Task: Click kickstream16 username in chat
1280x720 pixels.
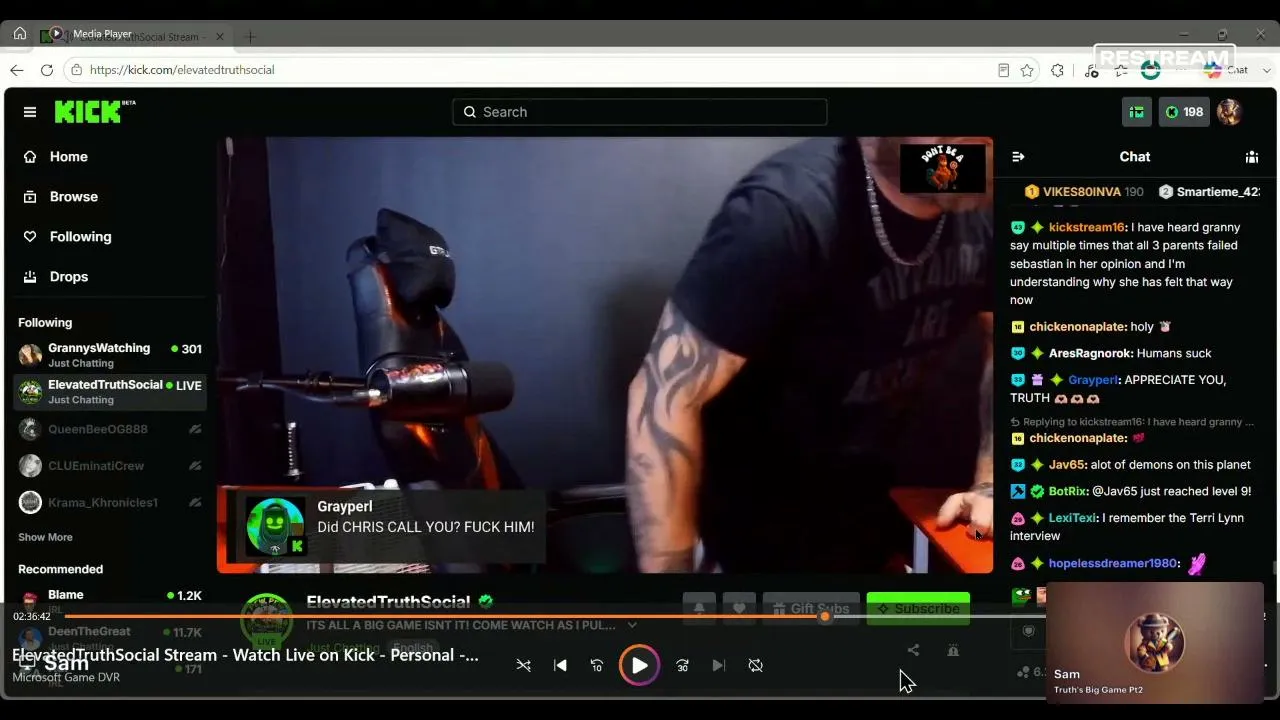Action: (x=1087, y=228)
